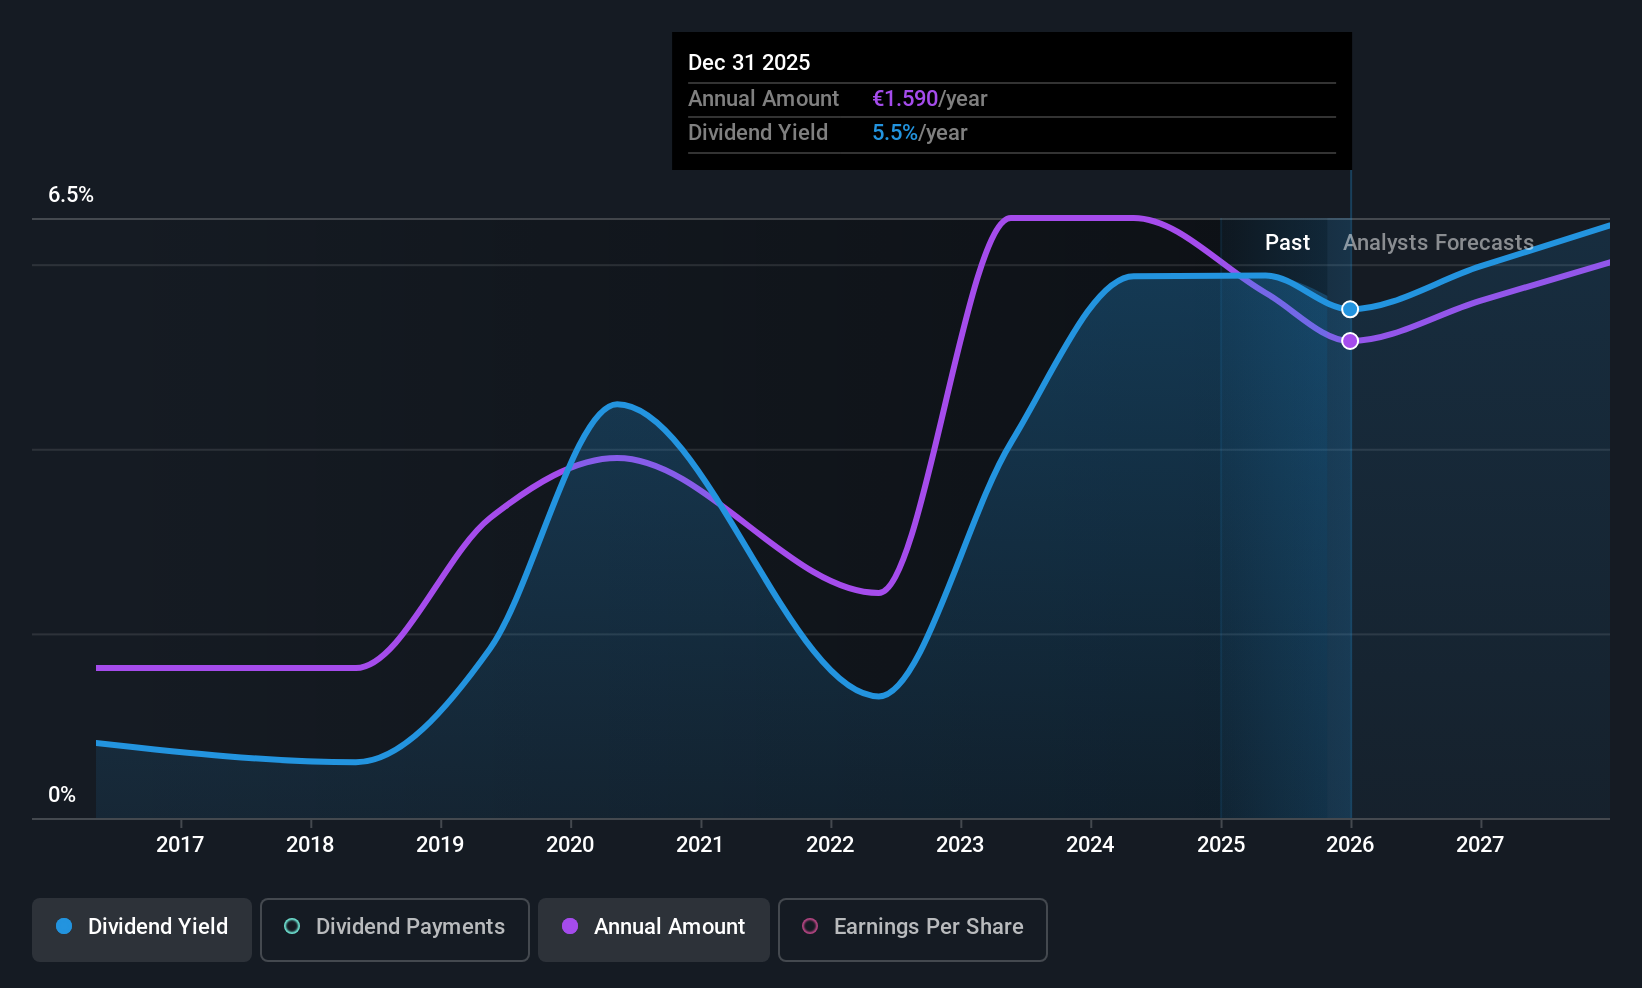Select the 2022 x-axis year label
1642x988 pixels.
coord(829,844)
